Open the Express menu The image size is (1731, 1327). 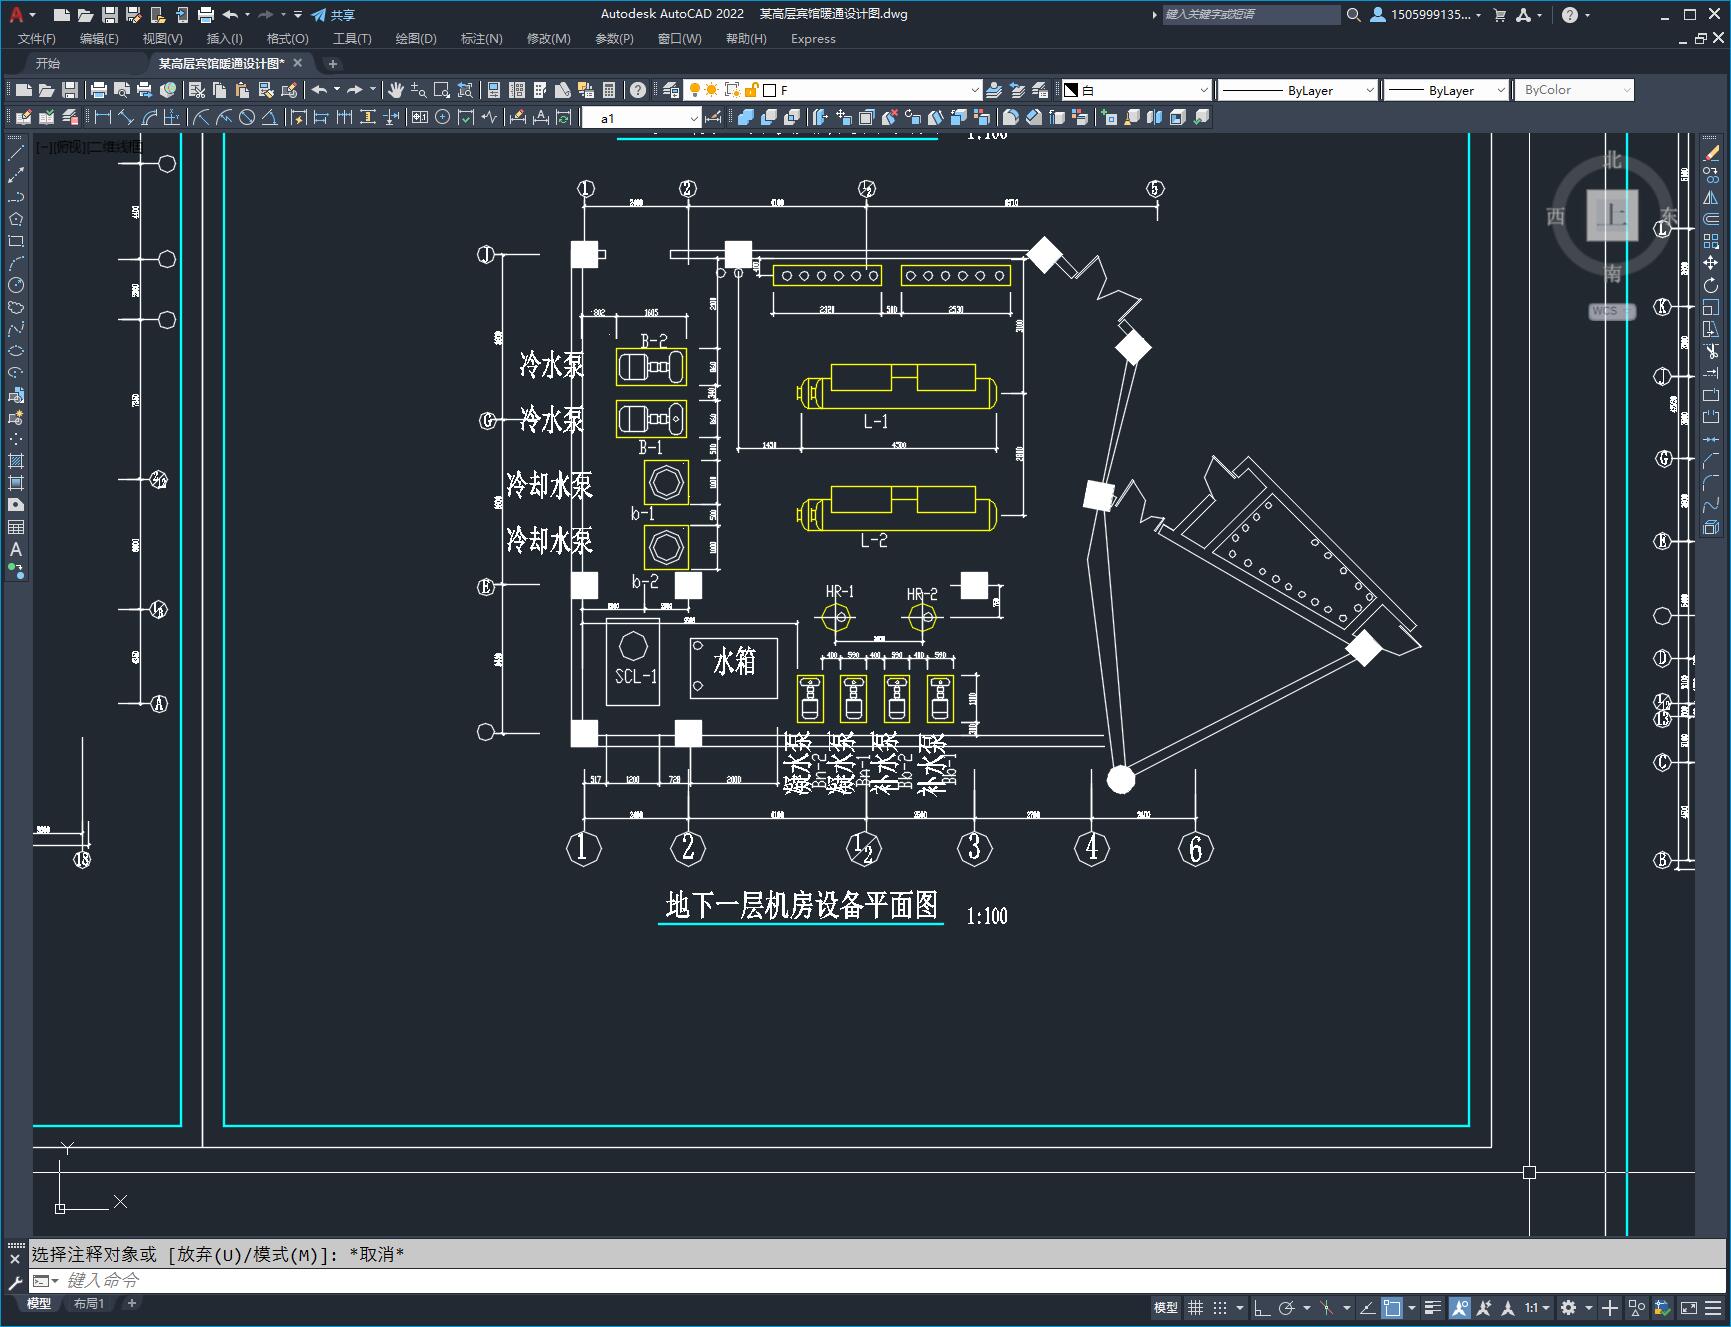coord(813,39)
